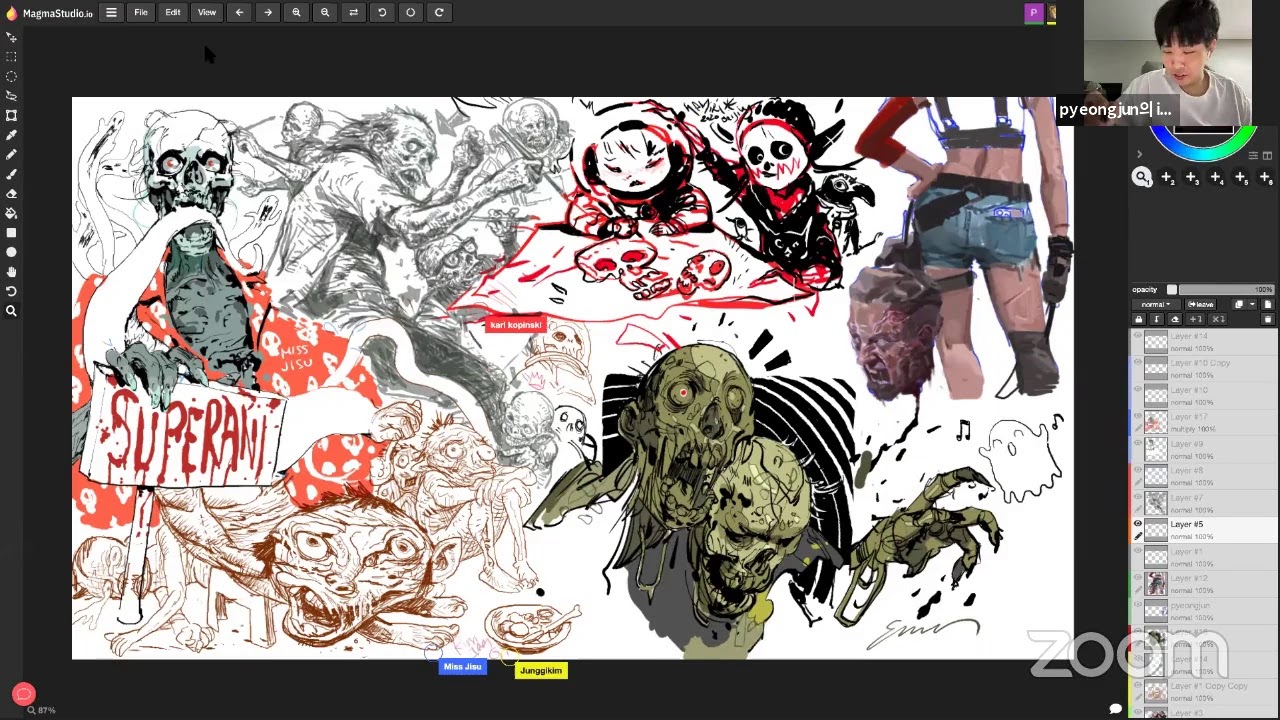This screenshot has width=1280, height=720.
Task: Click the flip view horizontally button
Action: [353, 12]
